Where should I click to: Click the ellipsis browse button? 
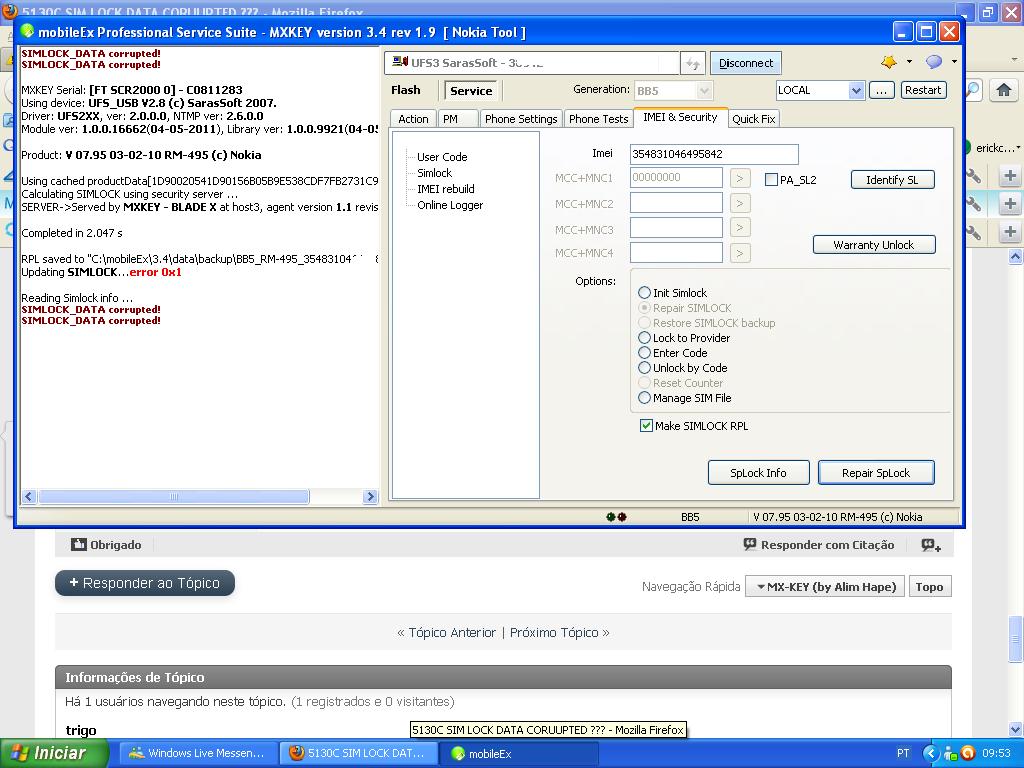tap(881, 90)
